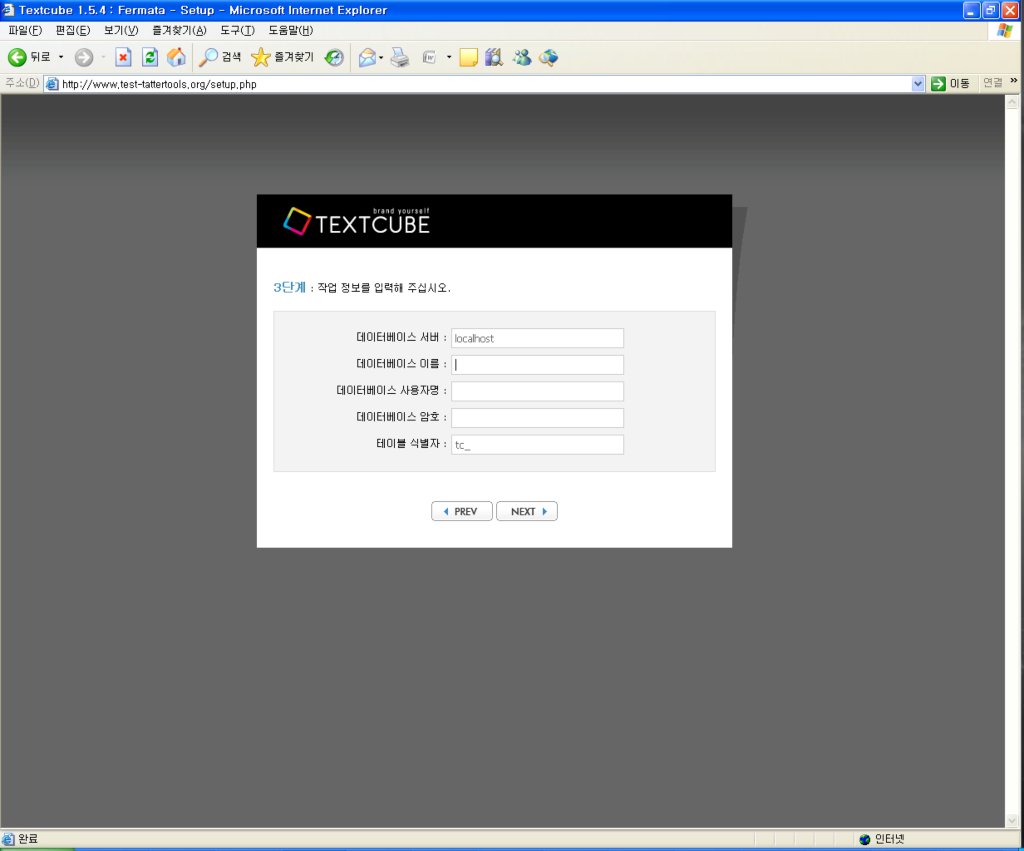Click the green 이동 Go button
The image size is (1024, 851).
(950, 84)
